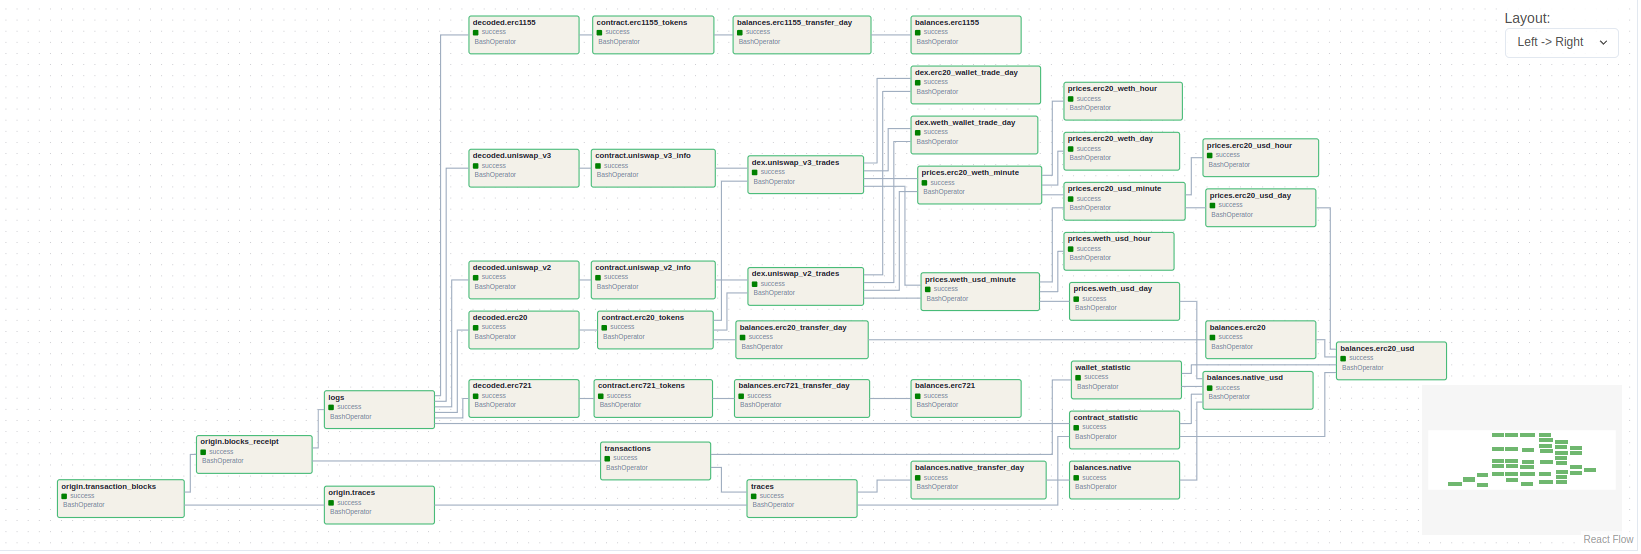Click the decoded.erc1155 node
The image size is (1641, 554).
click(x=524, y=35)
